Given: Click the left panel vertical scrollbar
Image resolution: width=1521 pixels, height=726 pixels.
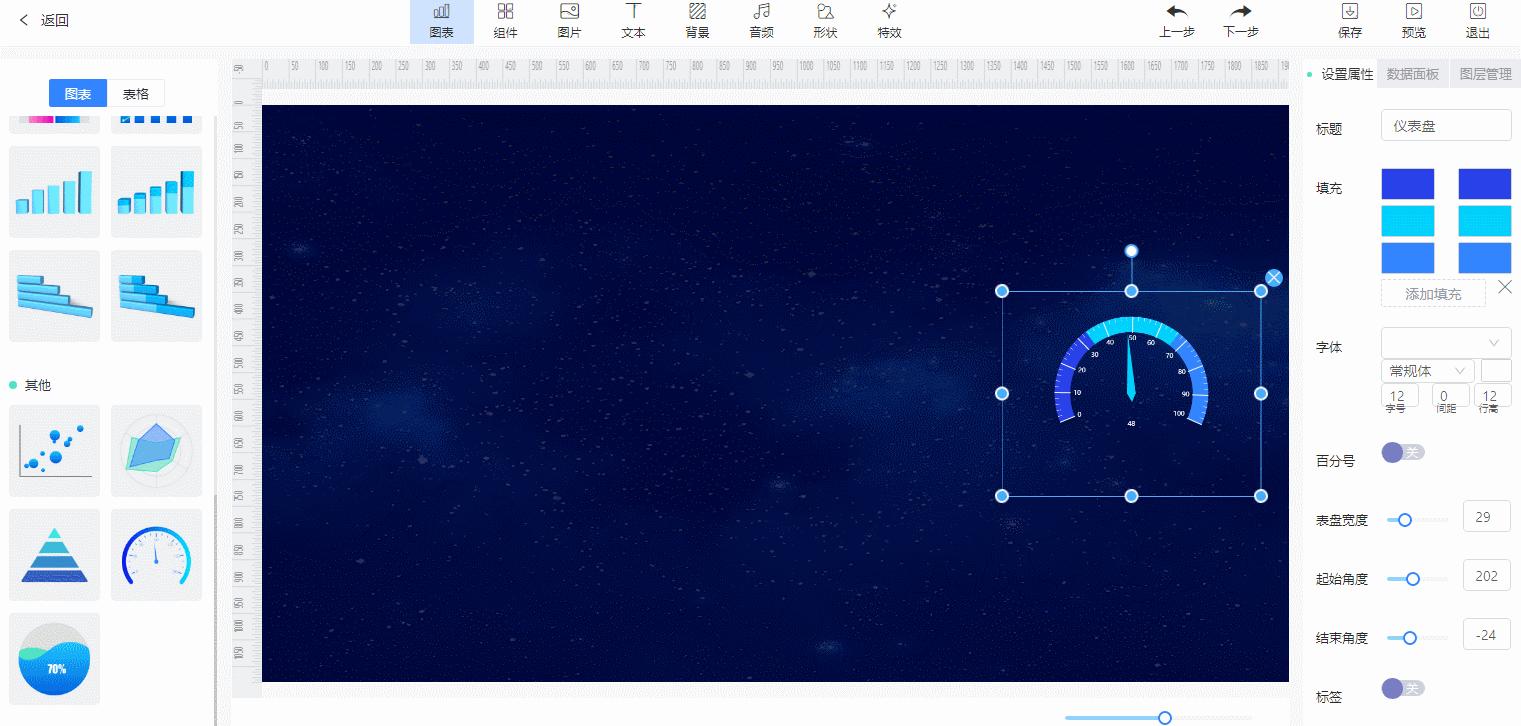Looking at the screenshot, I should [215, 610].
